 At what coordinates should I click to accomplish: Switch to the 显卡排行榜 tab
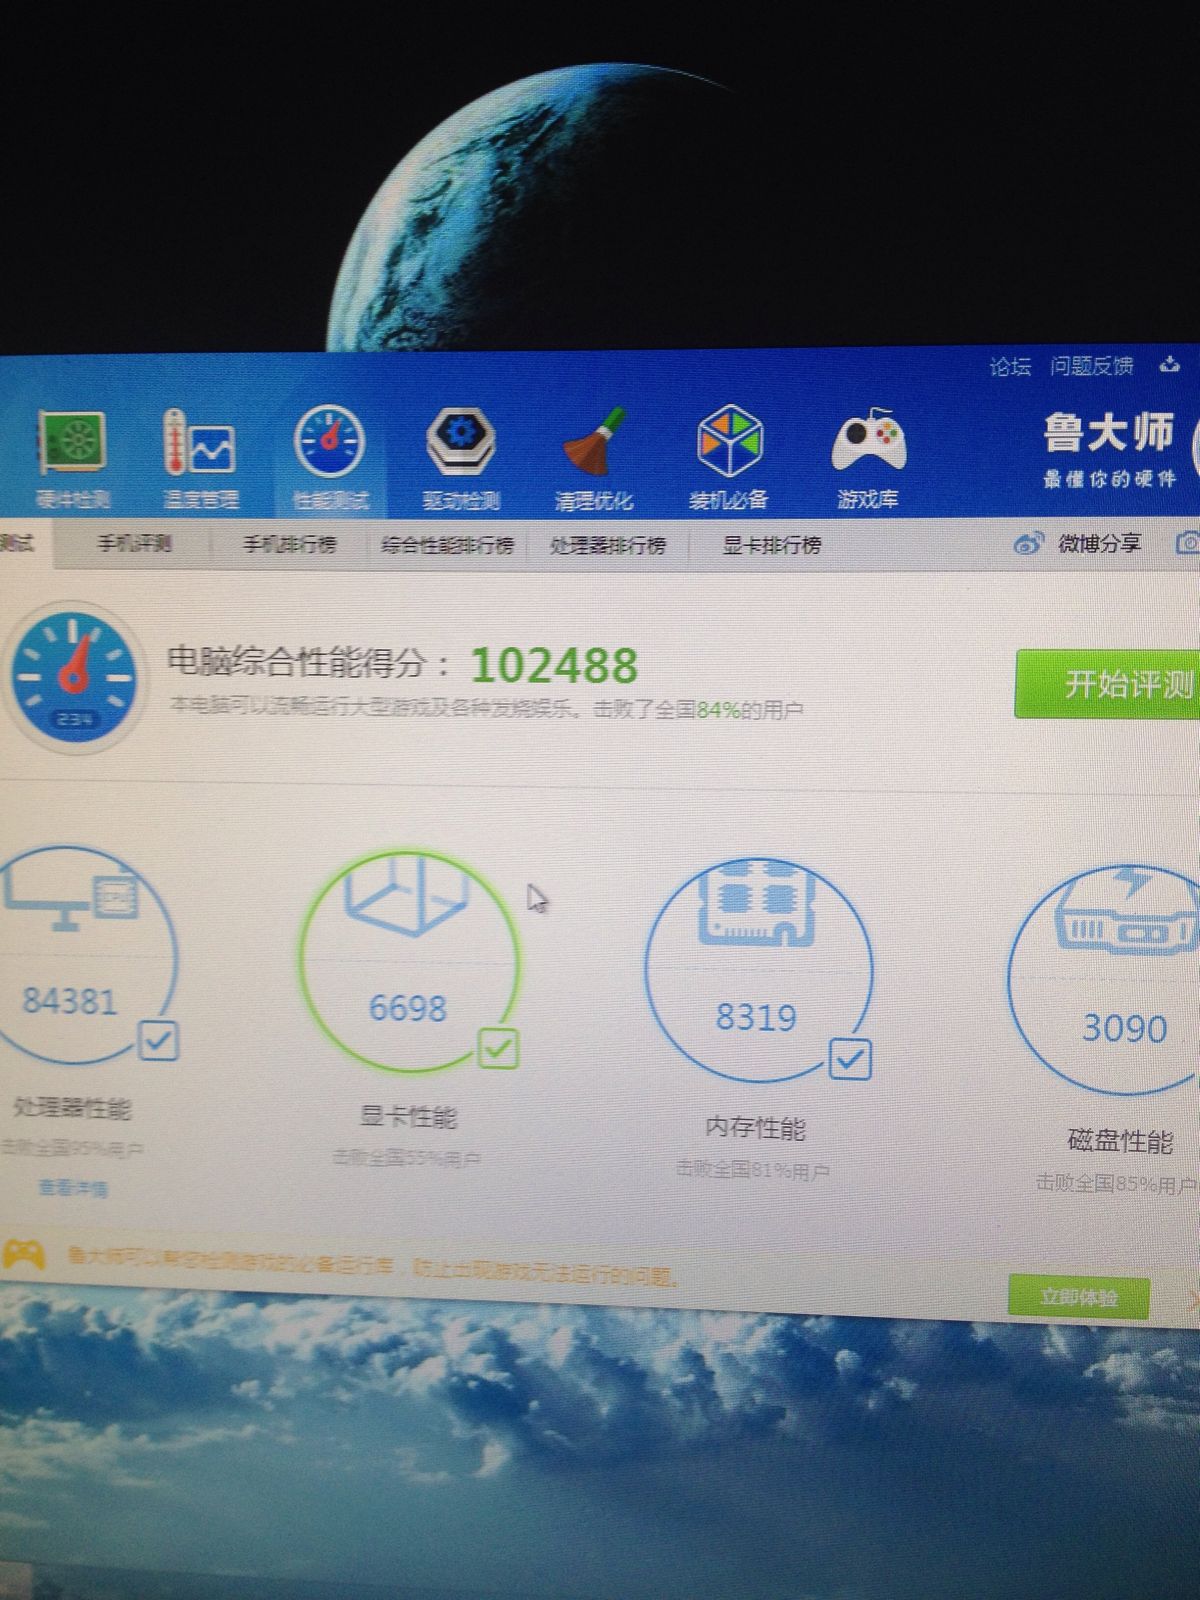[772, 545]
